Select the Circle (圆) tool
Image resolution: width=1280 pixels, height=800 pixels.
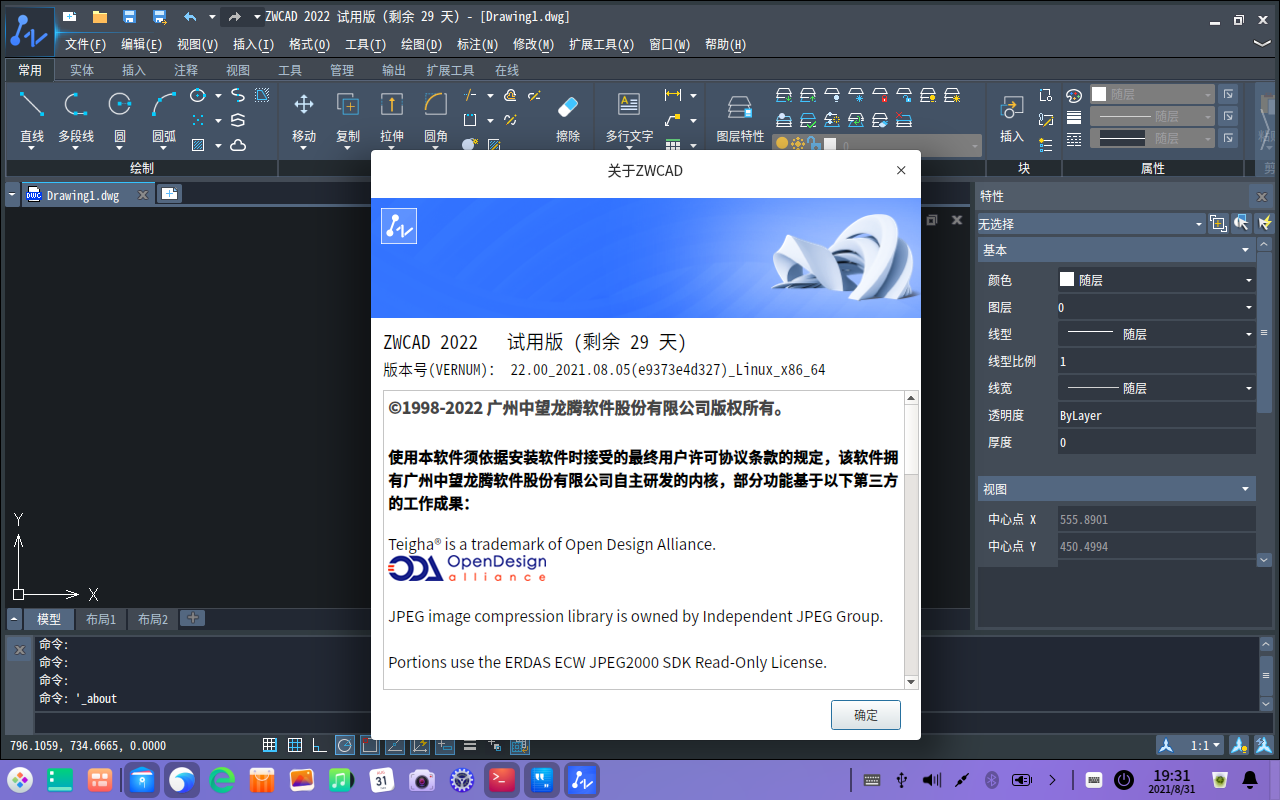coord(120,118)
